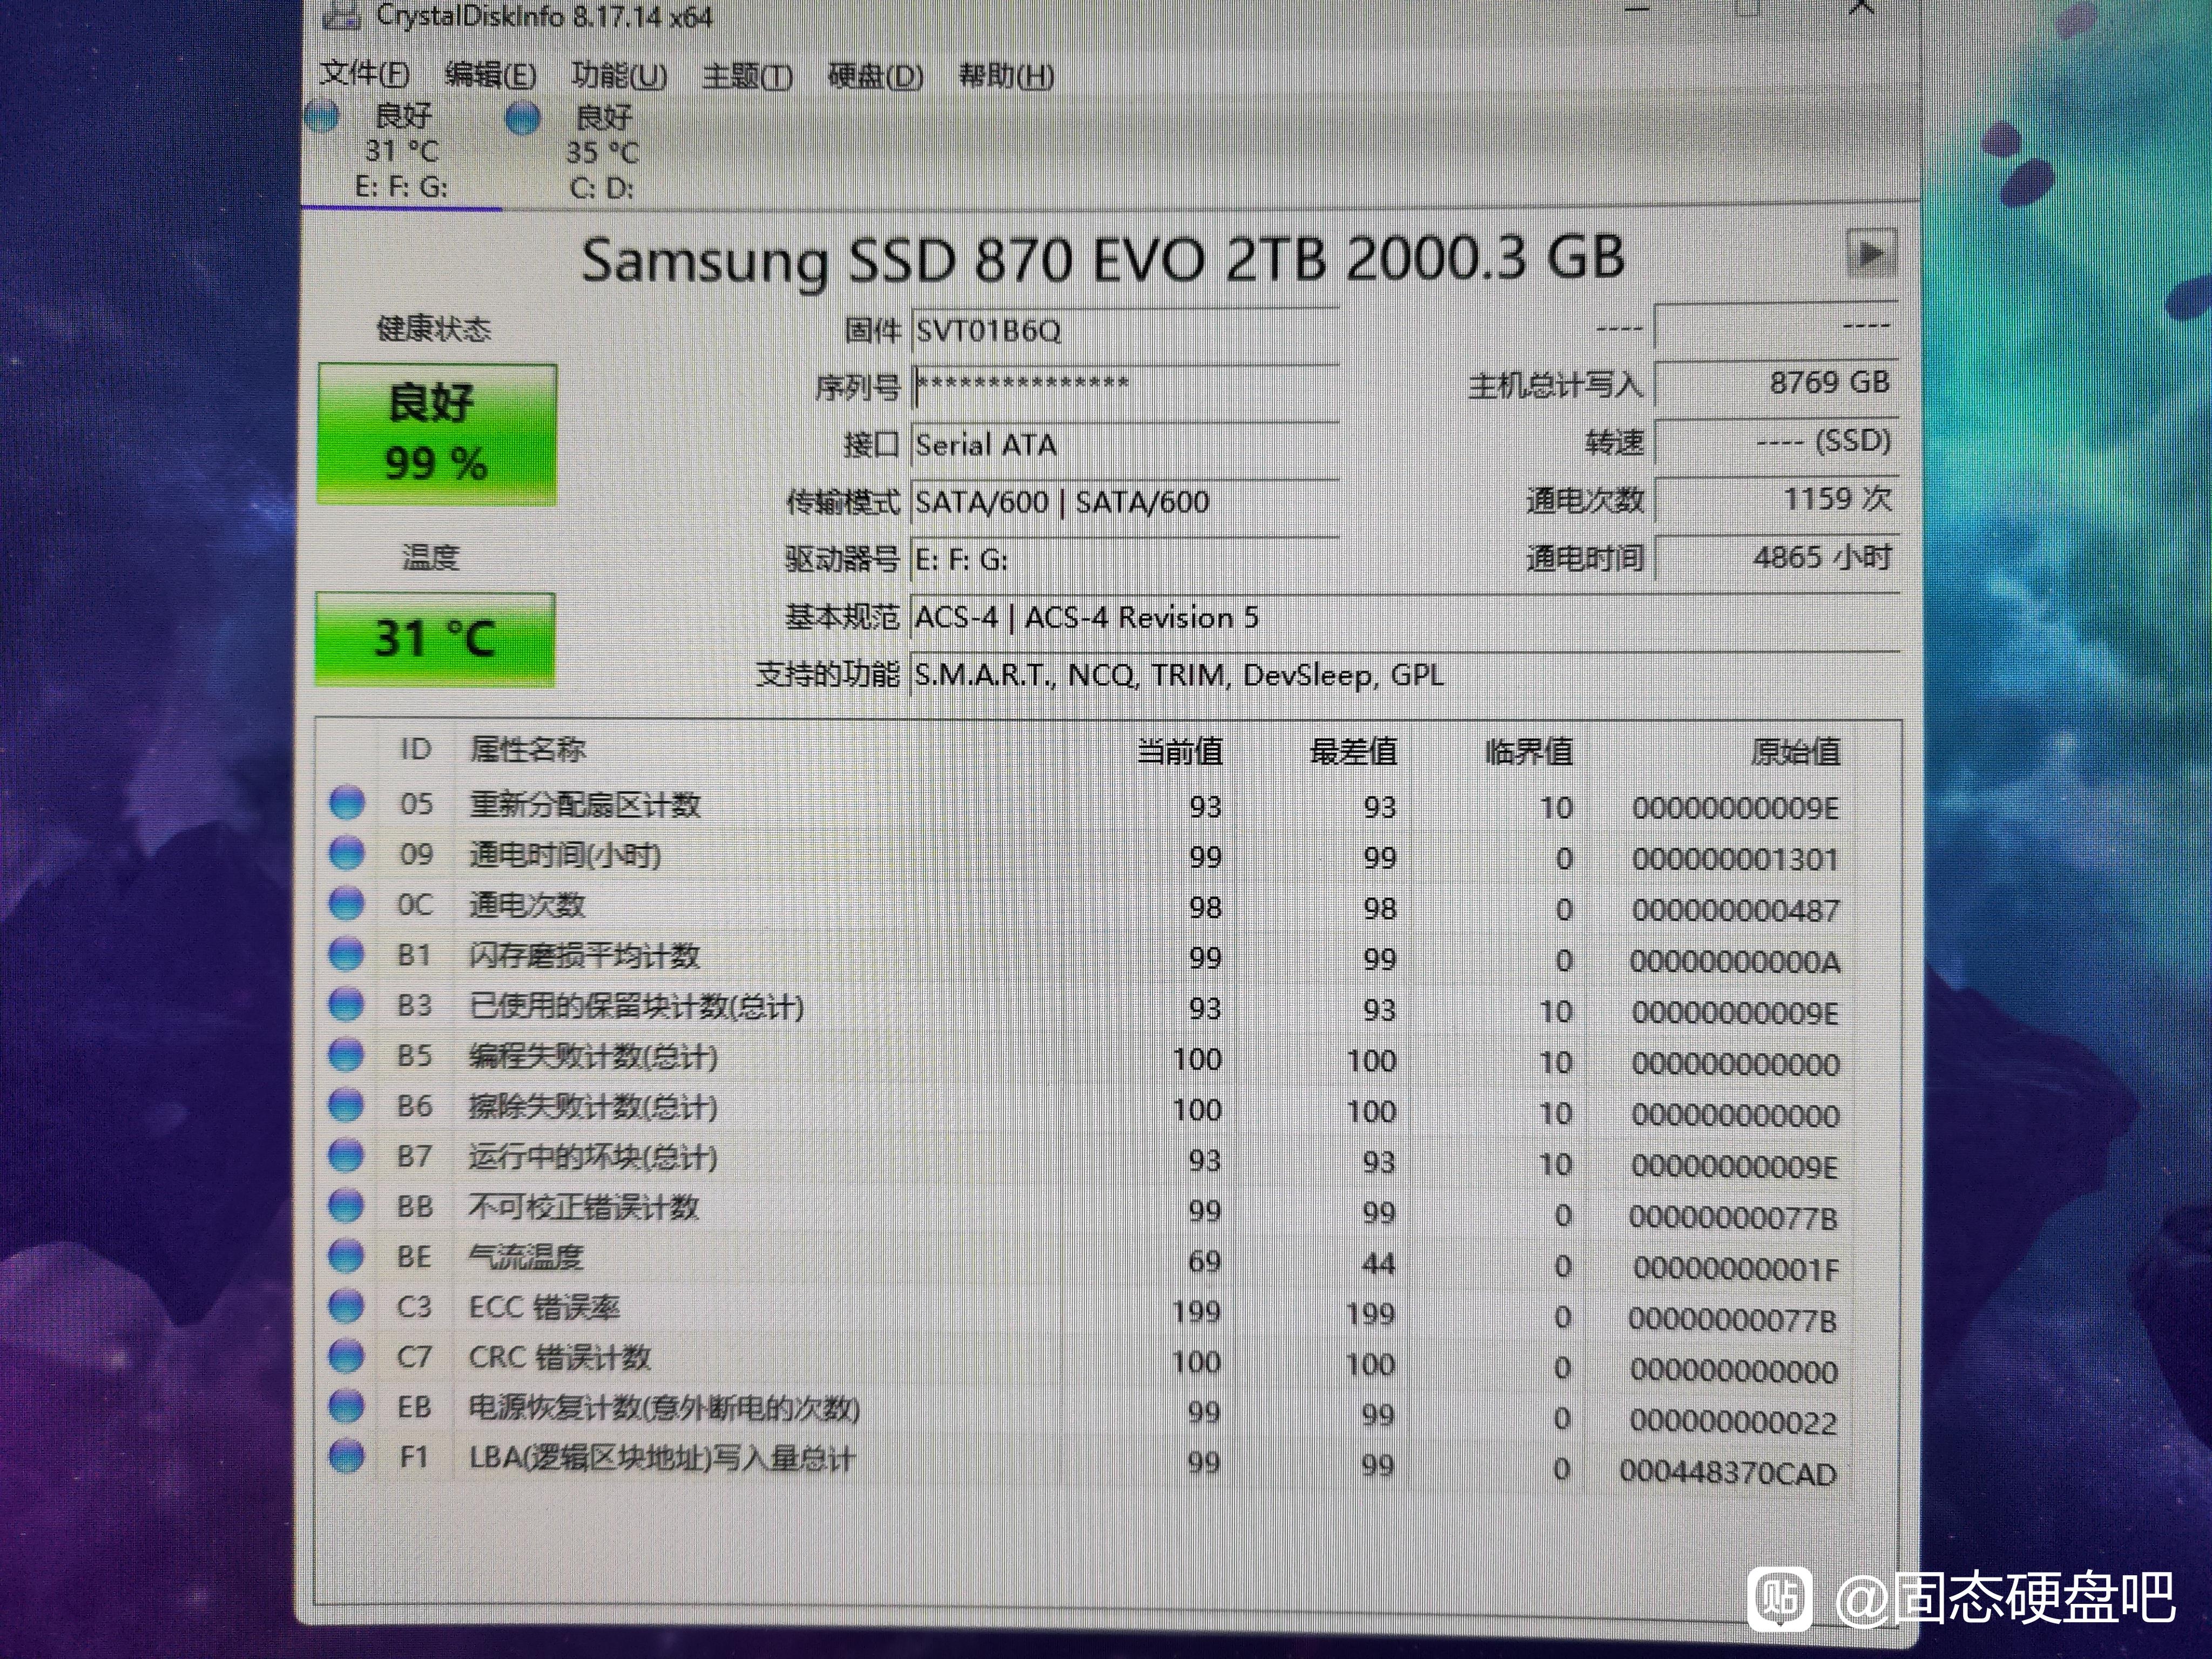Select the CRC 错误计数 attribute row
This screenshot has height=1659, width=2212.
[x=1085, y=1363]
